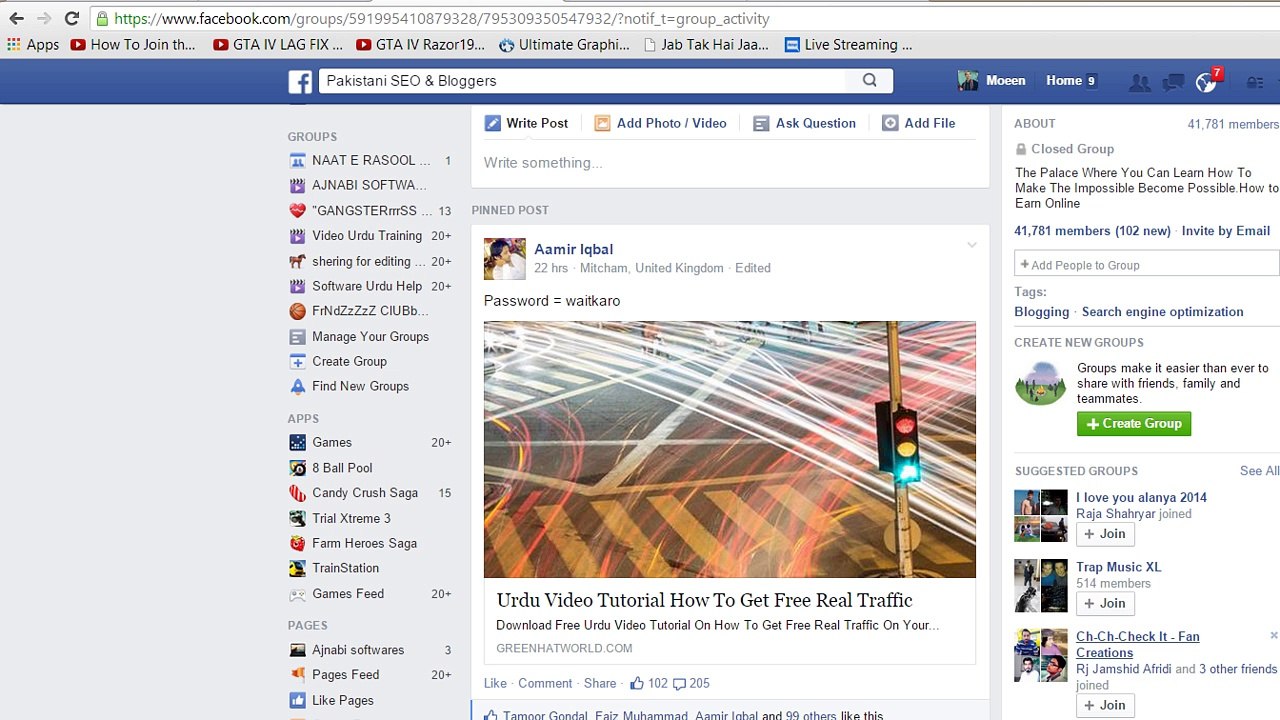1280x720 pixels.
Task: Open Video Urdu Training group
Action: coord(367,236)
